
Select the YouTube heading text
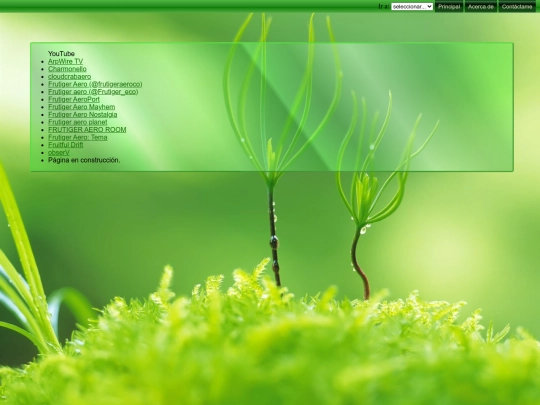pos(61,53)
